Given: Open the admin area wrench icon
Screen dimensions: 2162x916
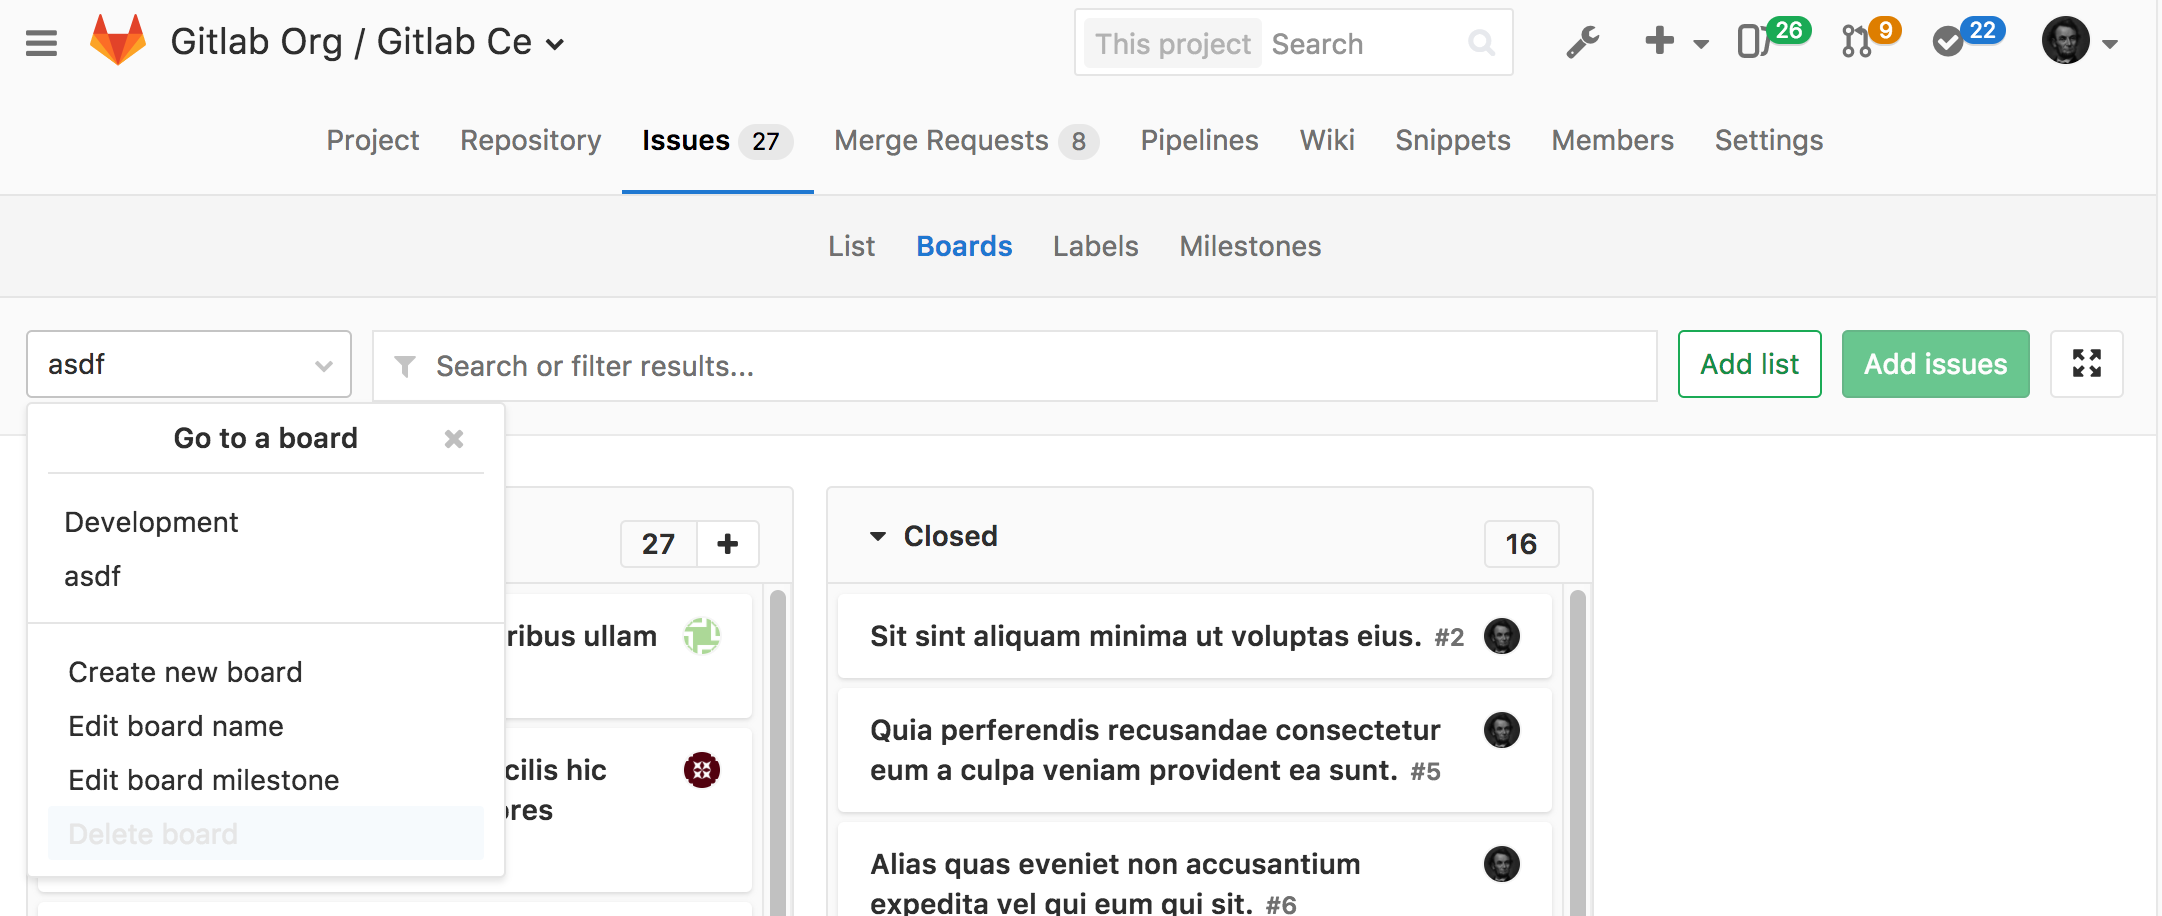Looking at the screenshot, I should coord(1583,43).
